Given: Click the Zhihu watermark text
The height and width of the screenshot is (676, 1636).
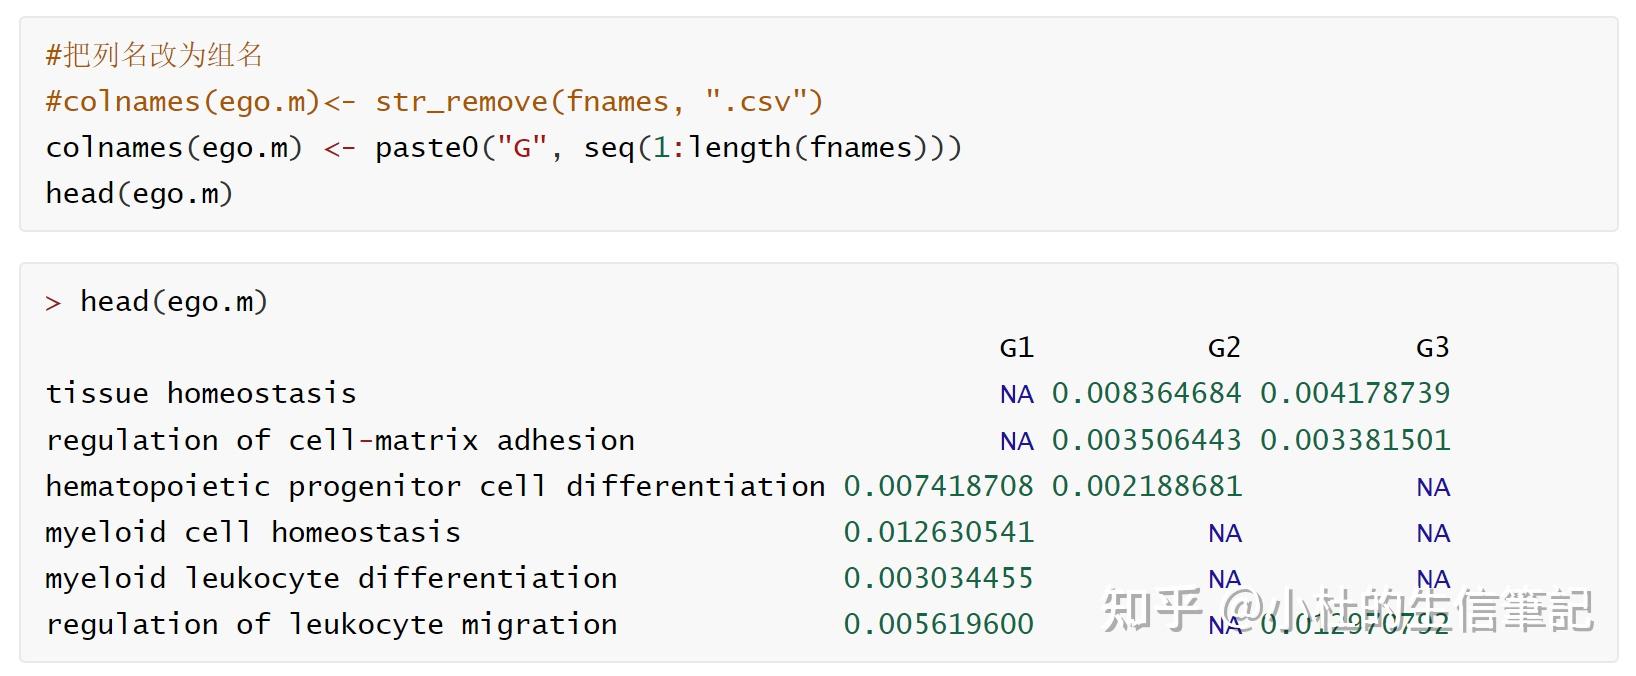Looking at the screenshot, I should pos(1346,610).
